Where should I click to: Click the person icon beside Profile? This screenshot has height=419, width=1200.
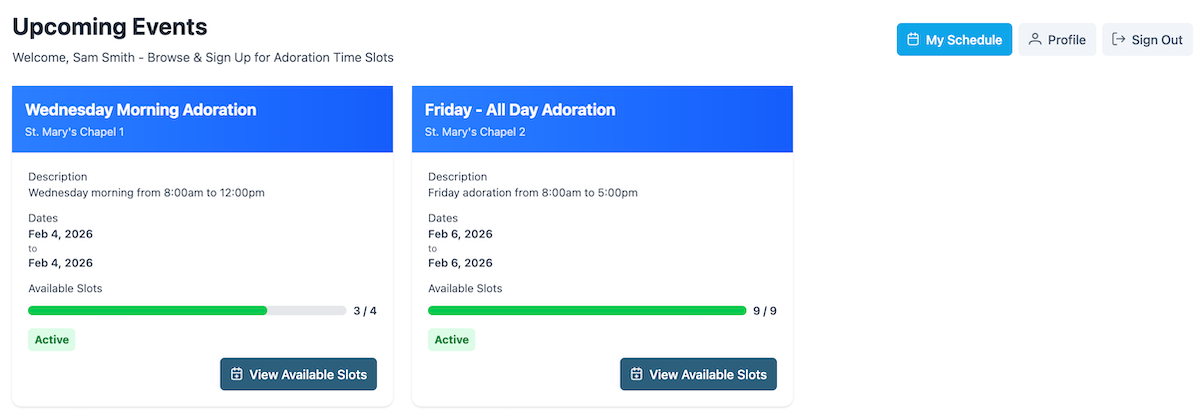1035,40
